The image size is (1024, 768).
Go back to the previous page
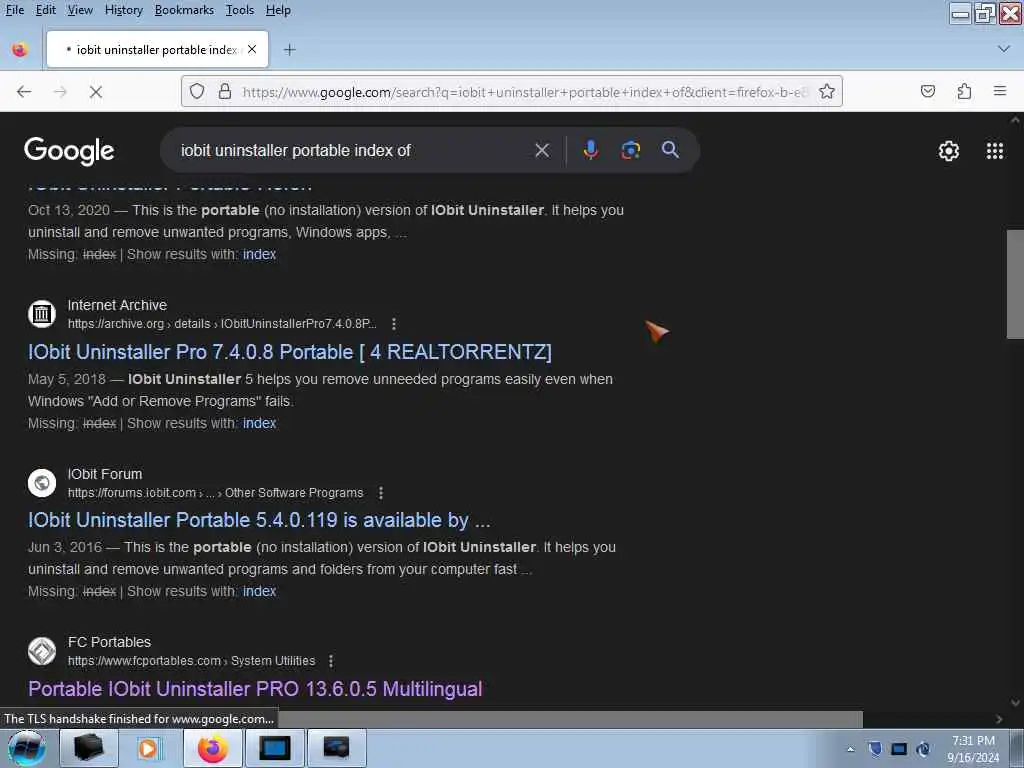(24, 92)
